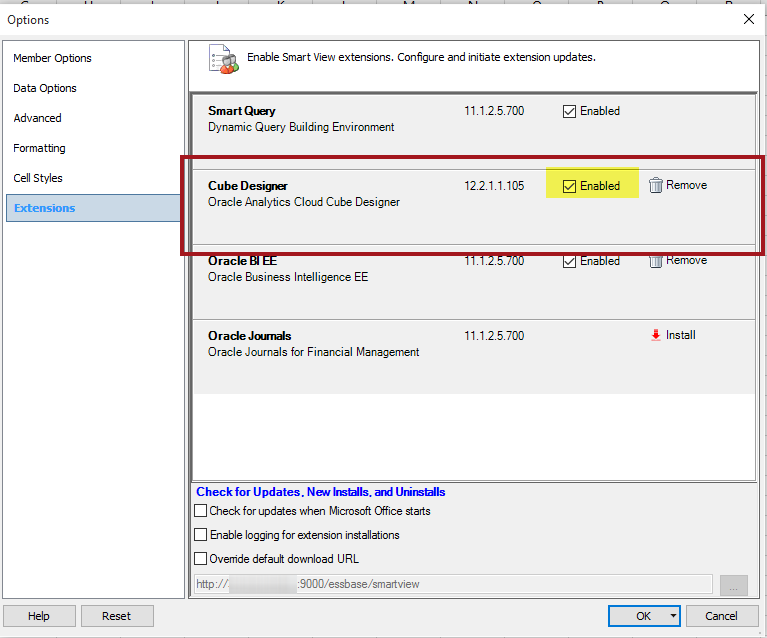Select the Smart Query extension name

[x=242, y=111]
